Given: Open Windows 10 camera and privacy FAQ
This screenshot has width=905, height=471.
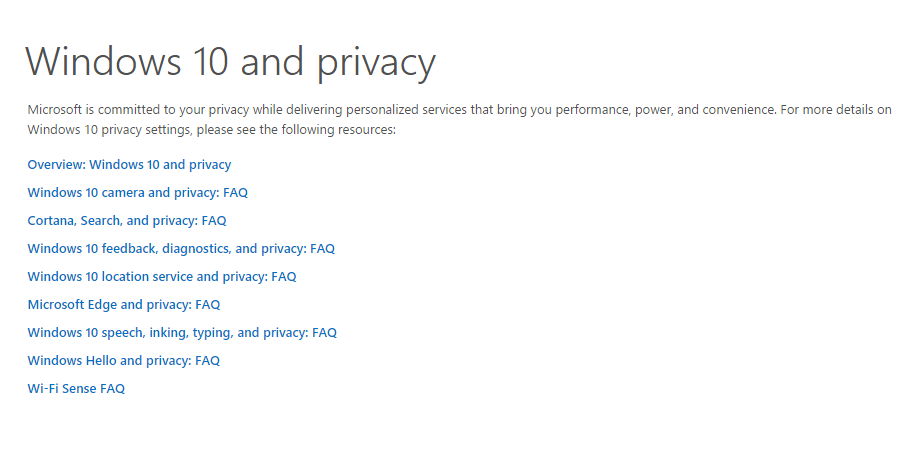Looking at the screenshot, I should [x=137, y=192].
